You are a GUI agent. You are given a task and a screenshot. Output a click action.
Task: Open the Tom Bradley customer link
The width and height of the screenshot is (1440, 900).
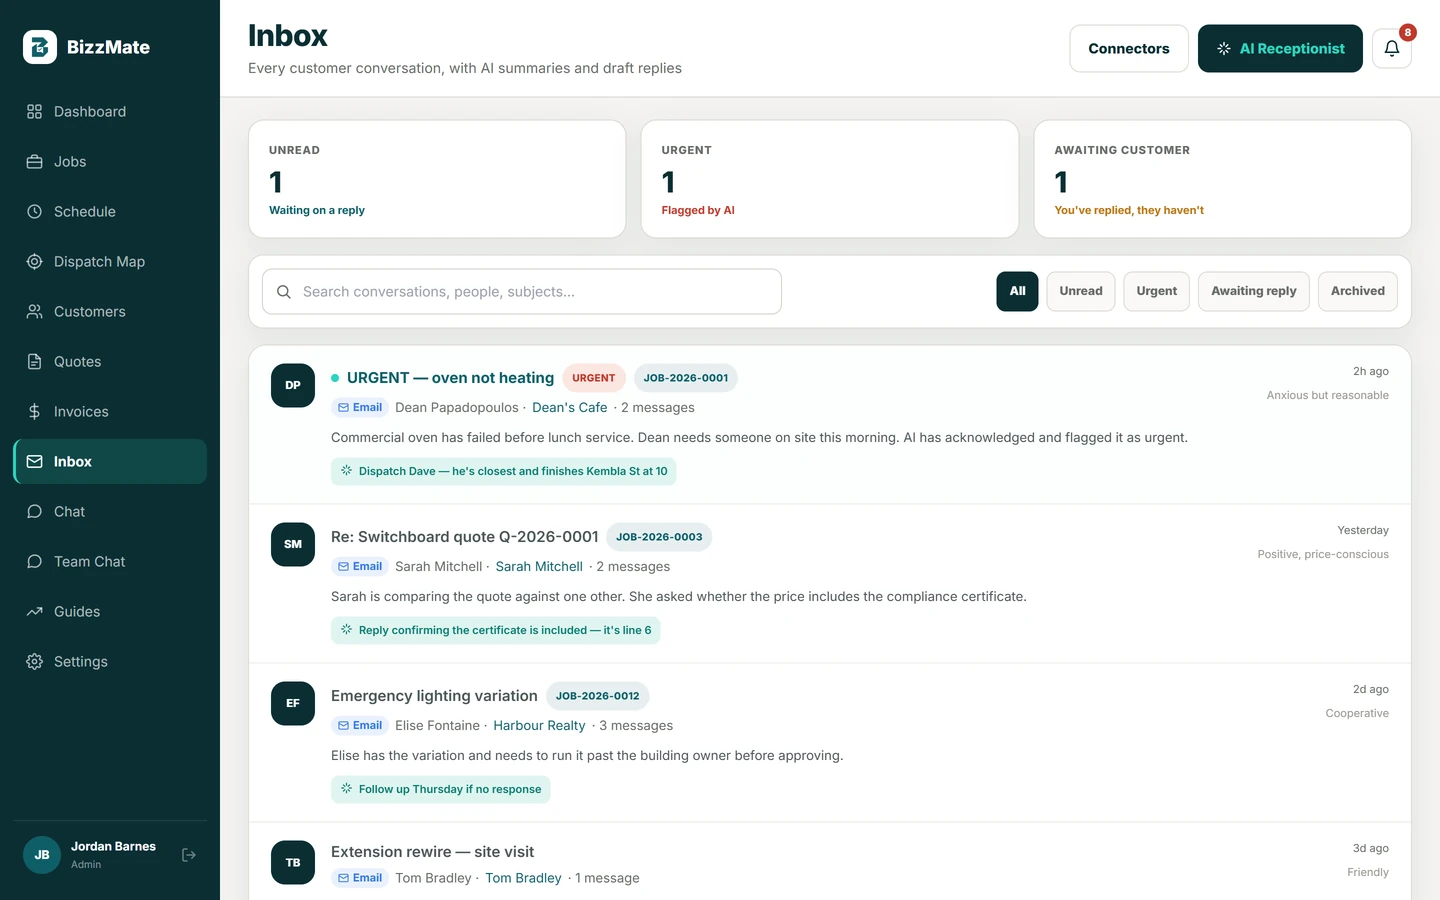tap(523, 878)
